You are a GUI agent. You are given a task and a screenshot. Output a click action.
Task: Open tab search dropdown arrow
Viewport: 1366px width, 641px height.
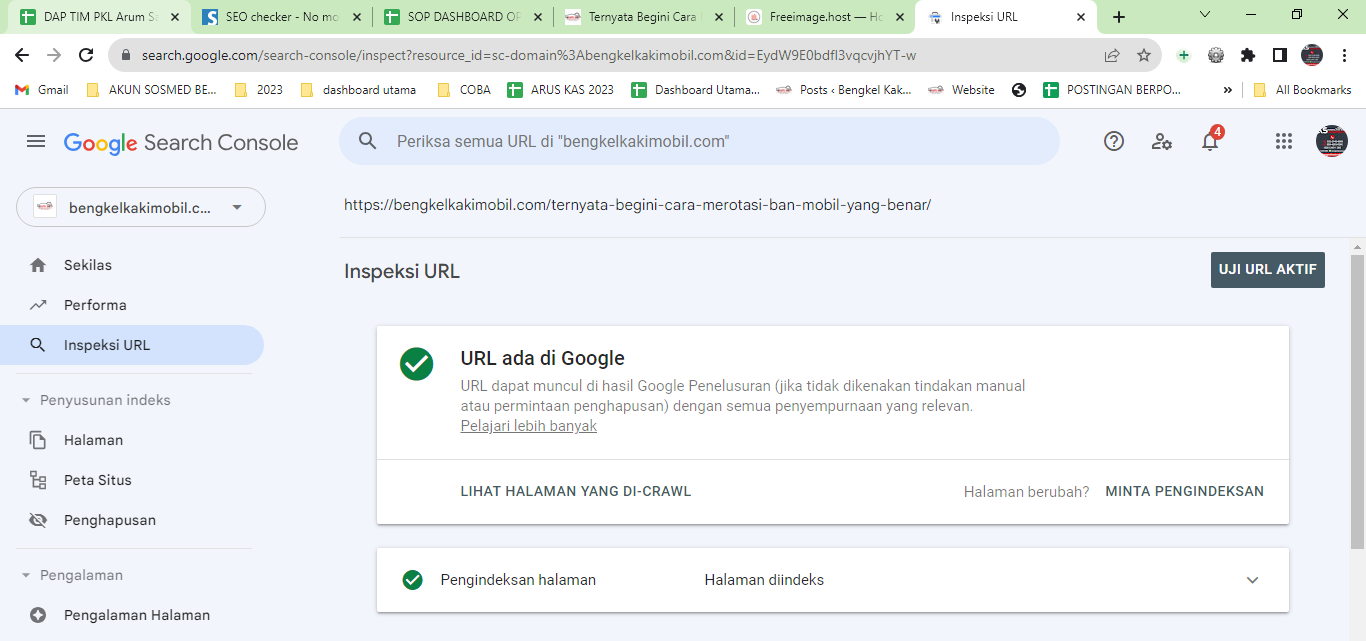tap(1204, 15)
